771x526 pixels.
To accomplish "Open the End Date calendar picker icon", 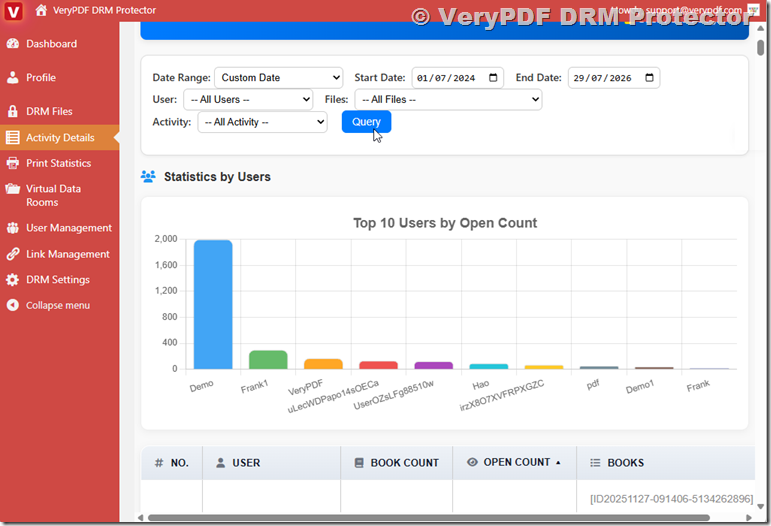I will (649, 78).
